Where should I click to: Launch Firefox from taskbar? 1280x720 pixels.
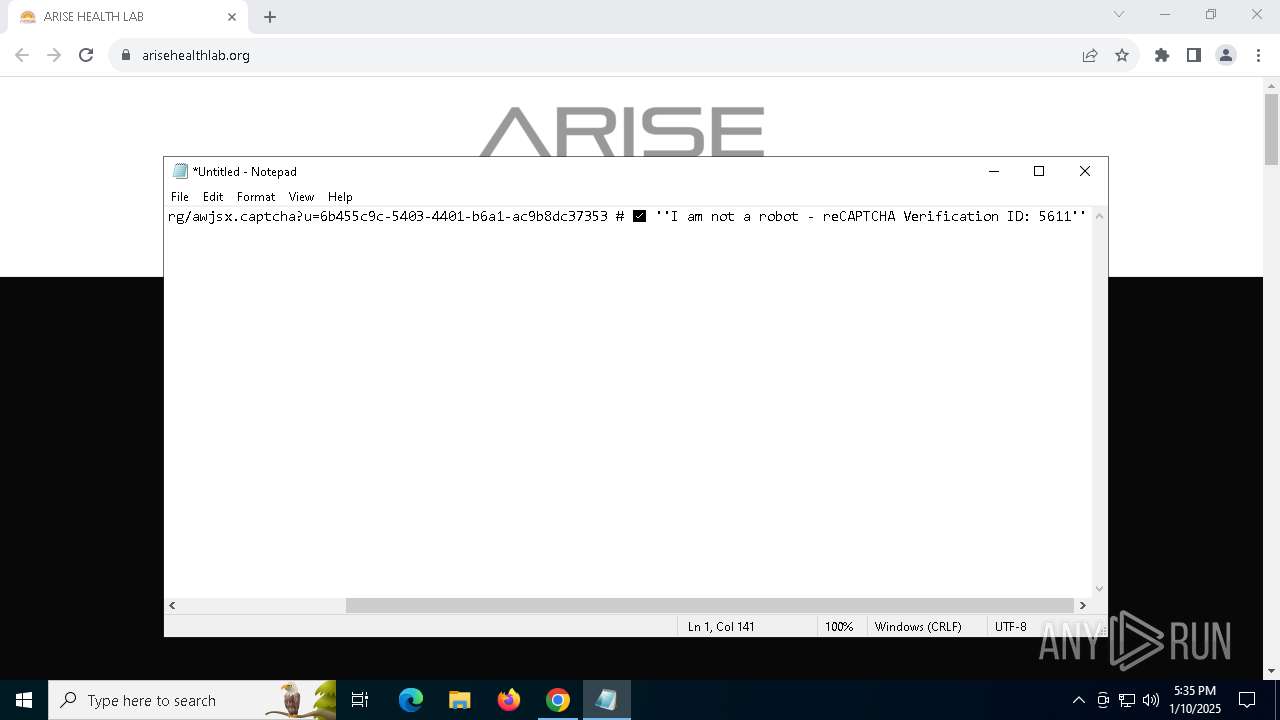(x=509, y=700)
